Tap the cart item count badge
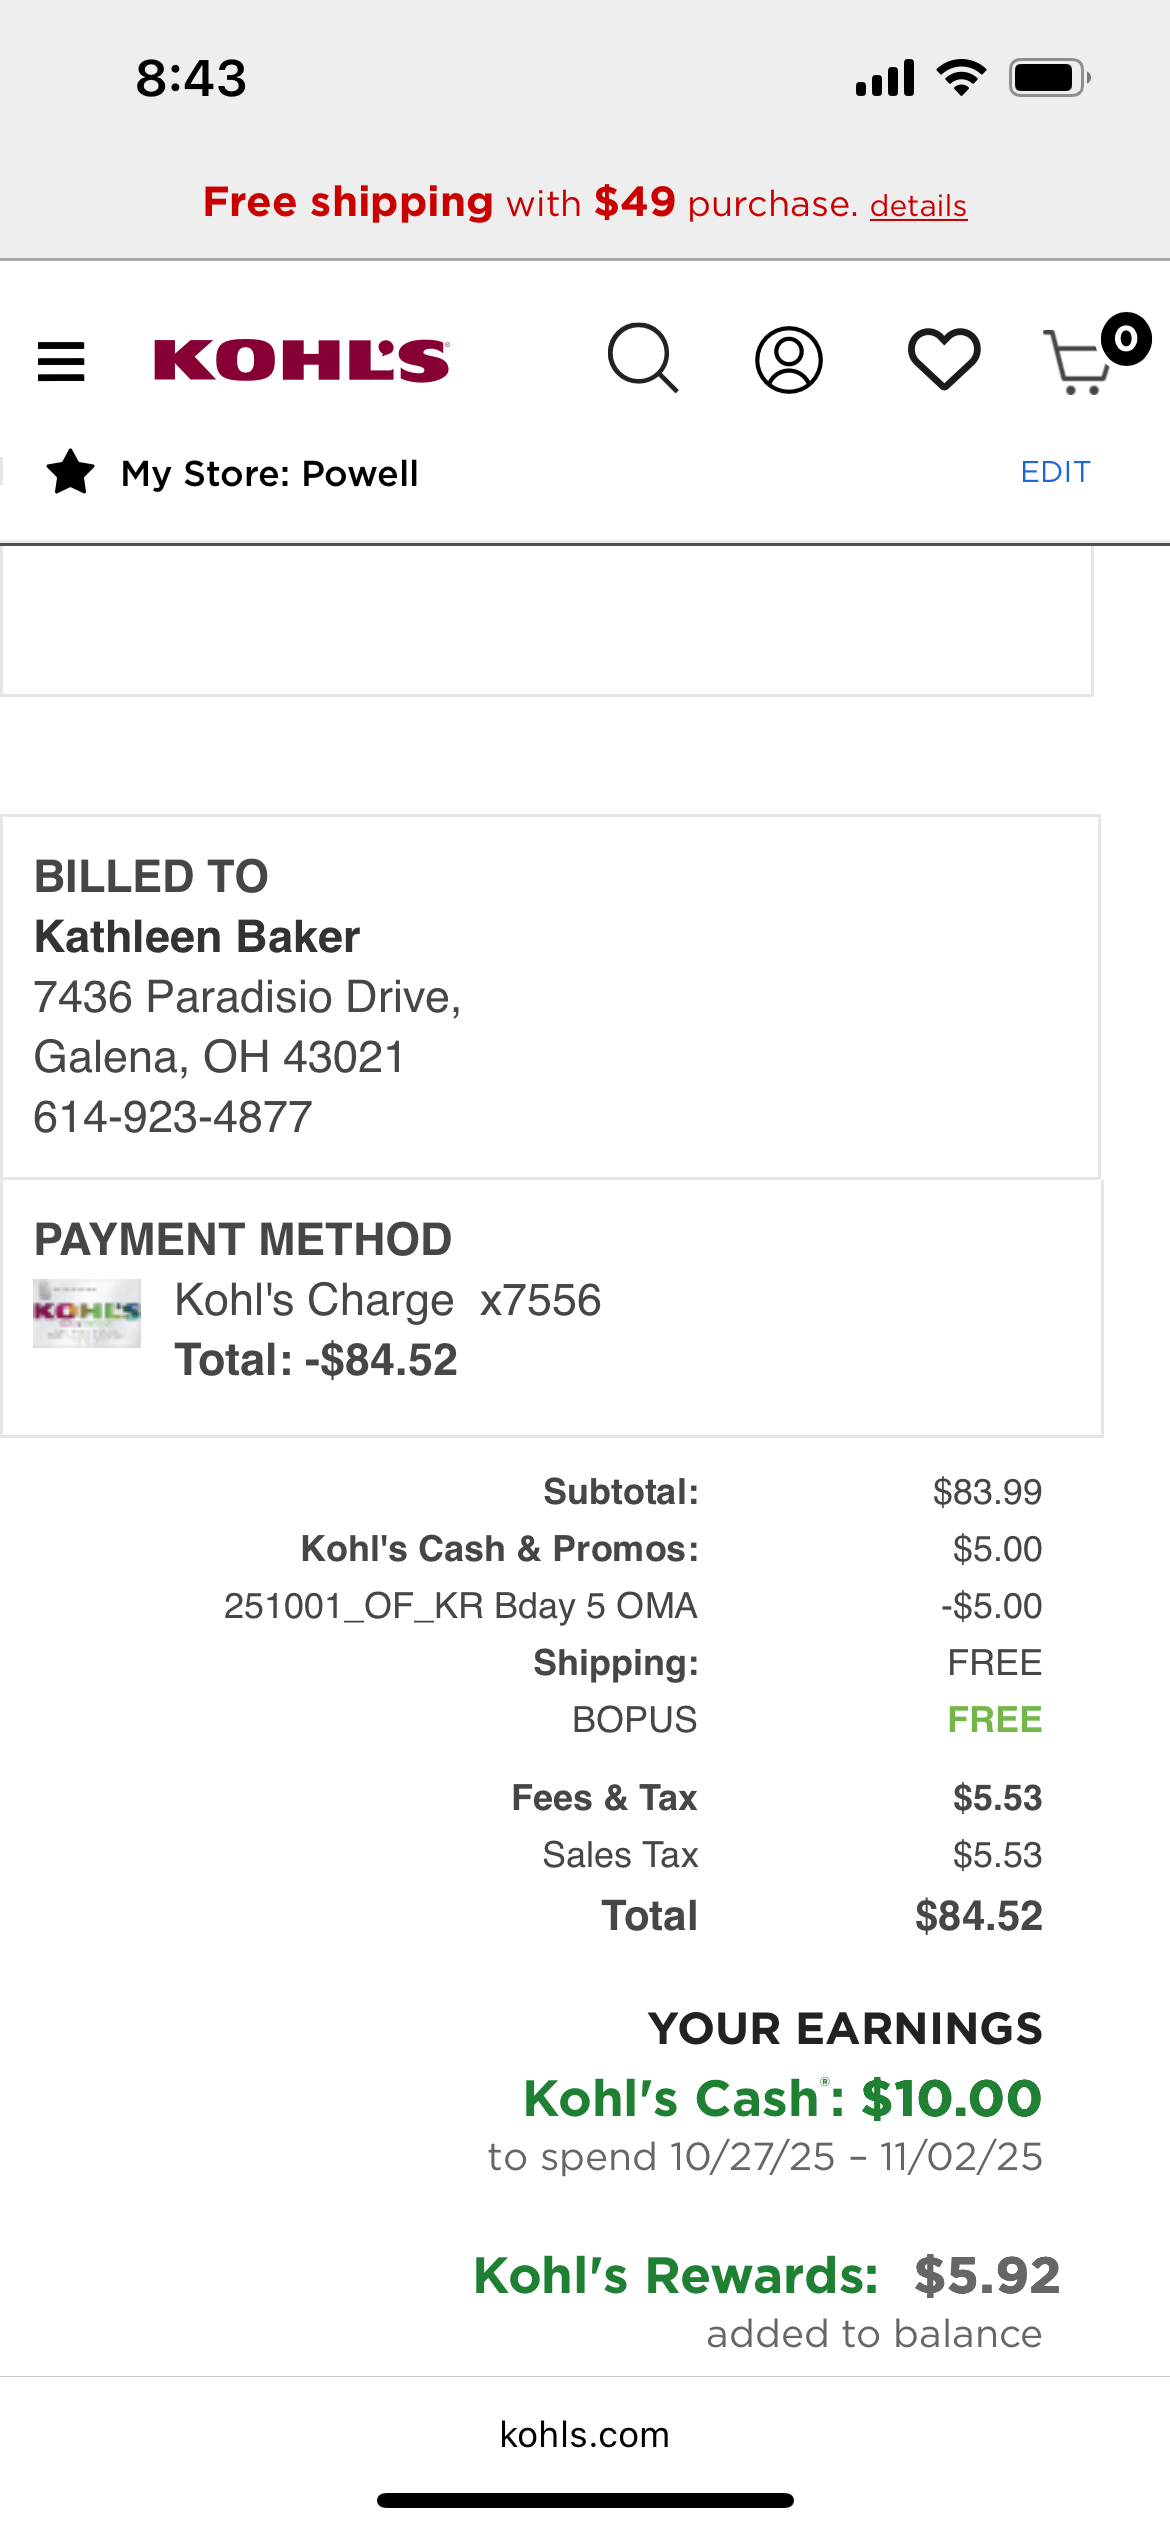 1126,339
